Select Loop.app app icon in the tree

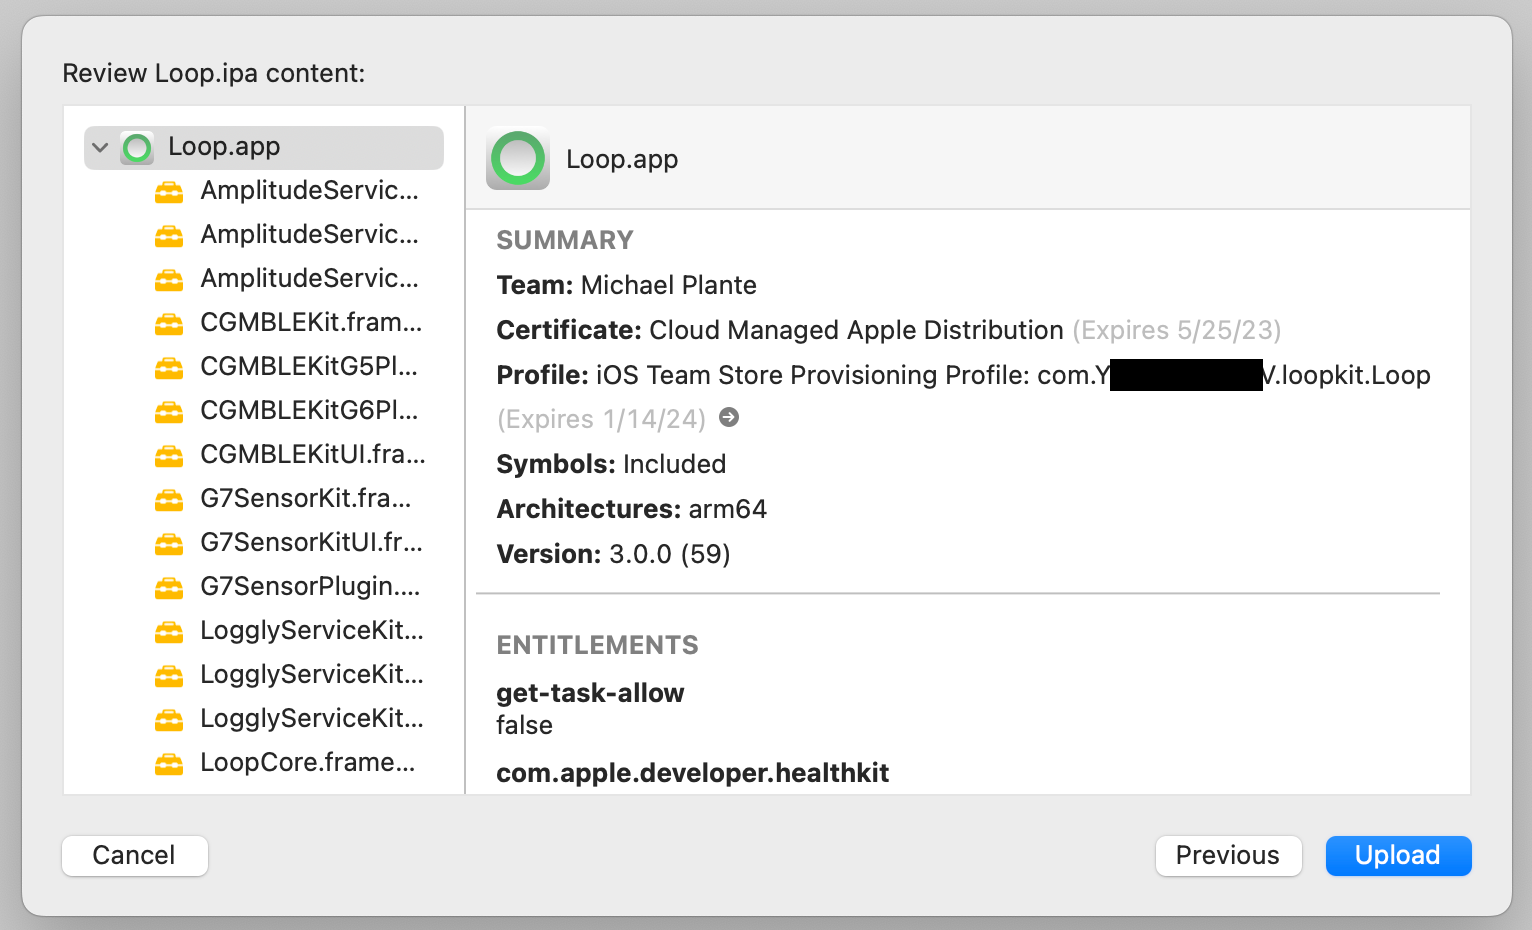137,148
